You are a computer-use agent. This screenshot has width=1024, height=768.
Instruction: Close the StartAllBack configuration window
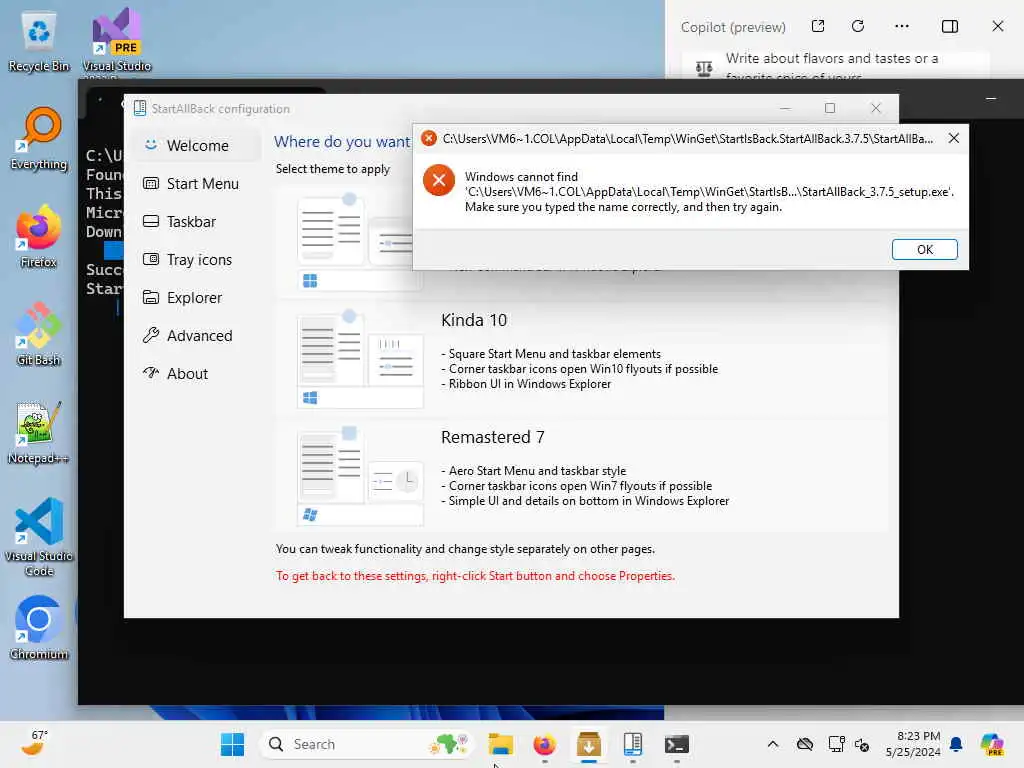(x=876, y=108)
